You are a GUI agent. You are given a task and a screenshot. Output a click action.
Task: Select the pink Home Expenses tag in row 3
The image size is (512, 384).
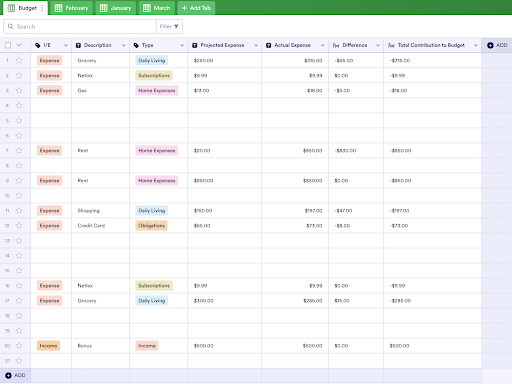click(157, 90)
